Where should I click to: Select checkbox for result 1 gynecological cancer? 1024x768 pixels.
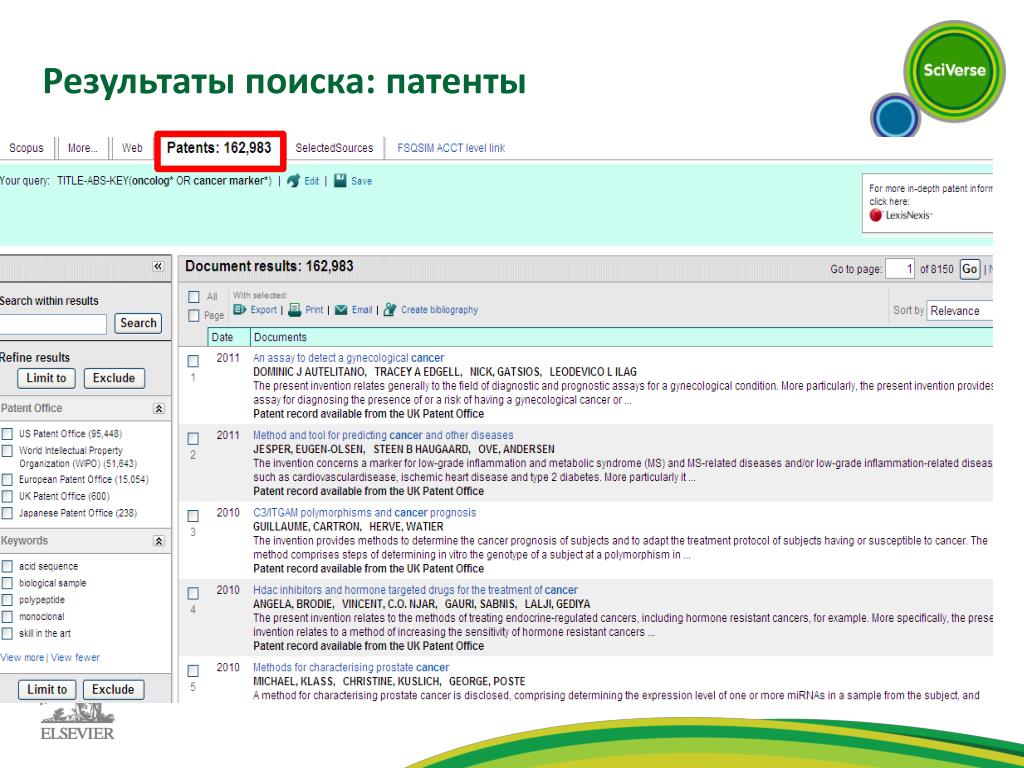tap(193, 361)
